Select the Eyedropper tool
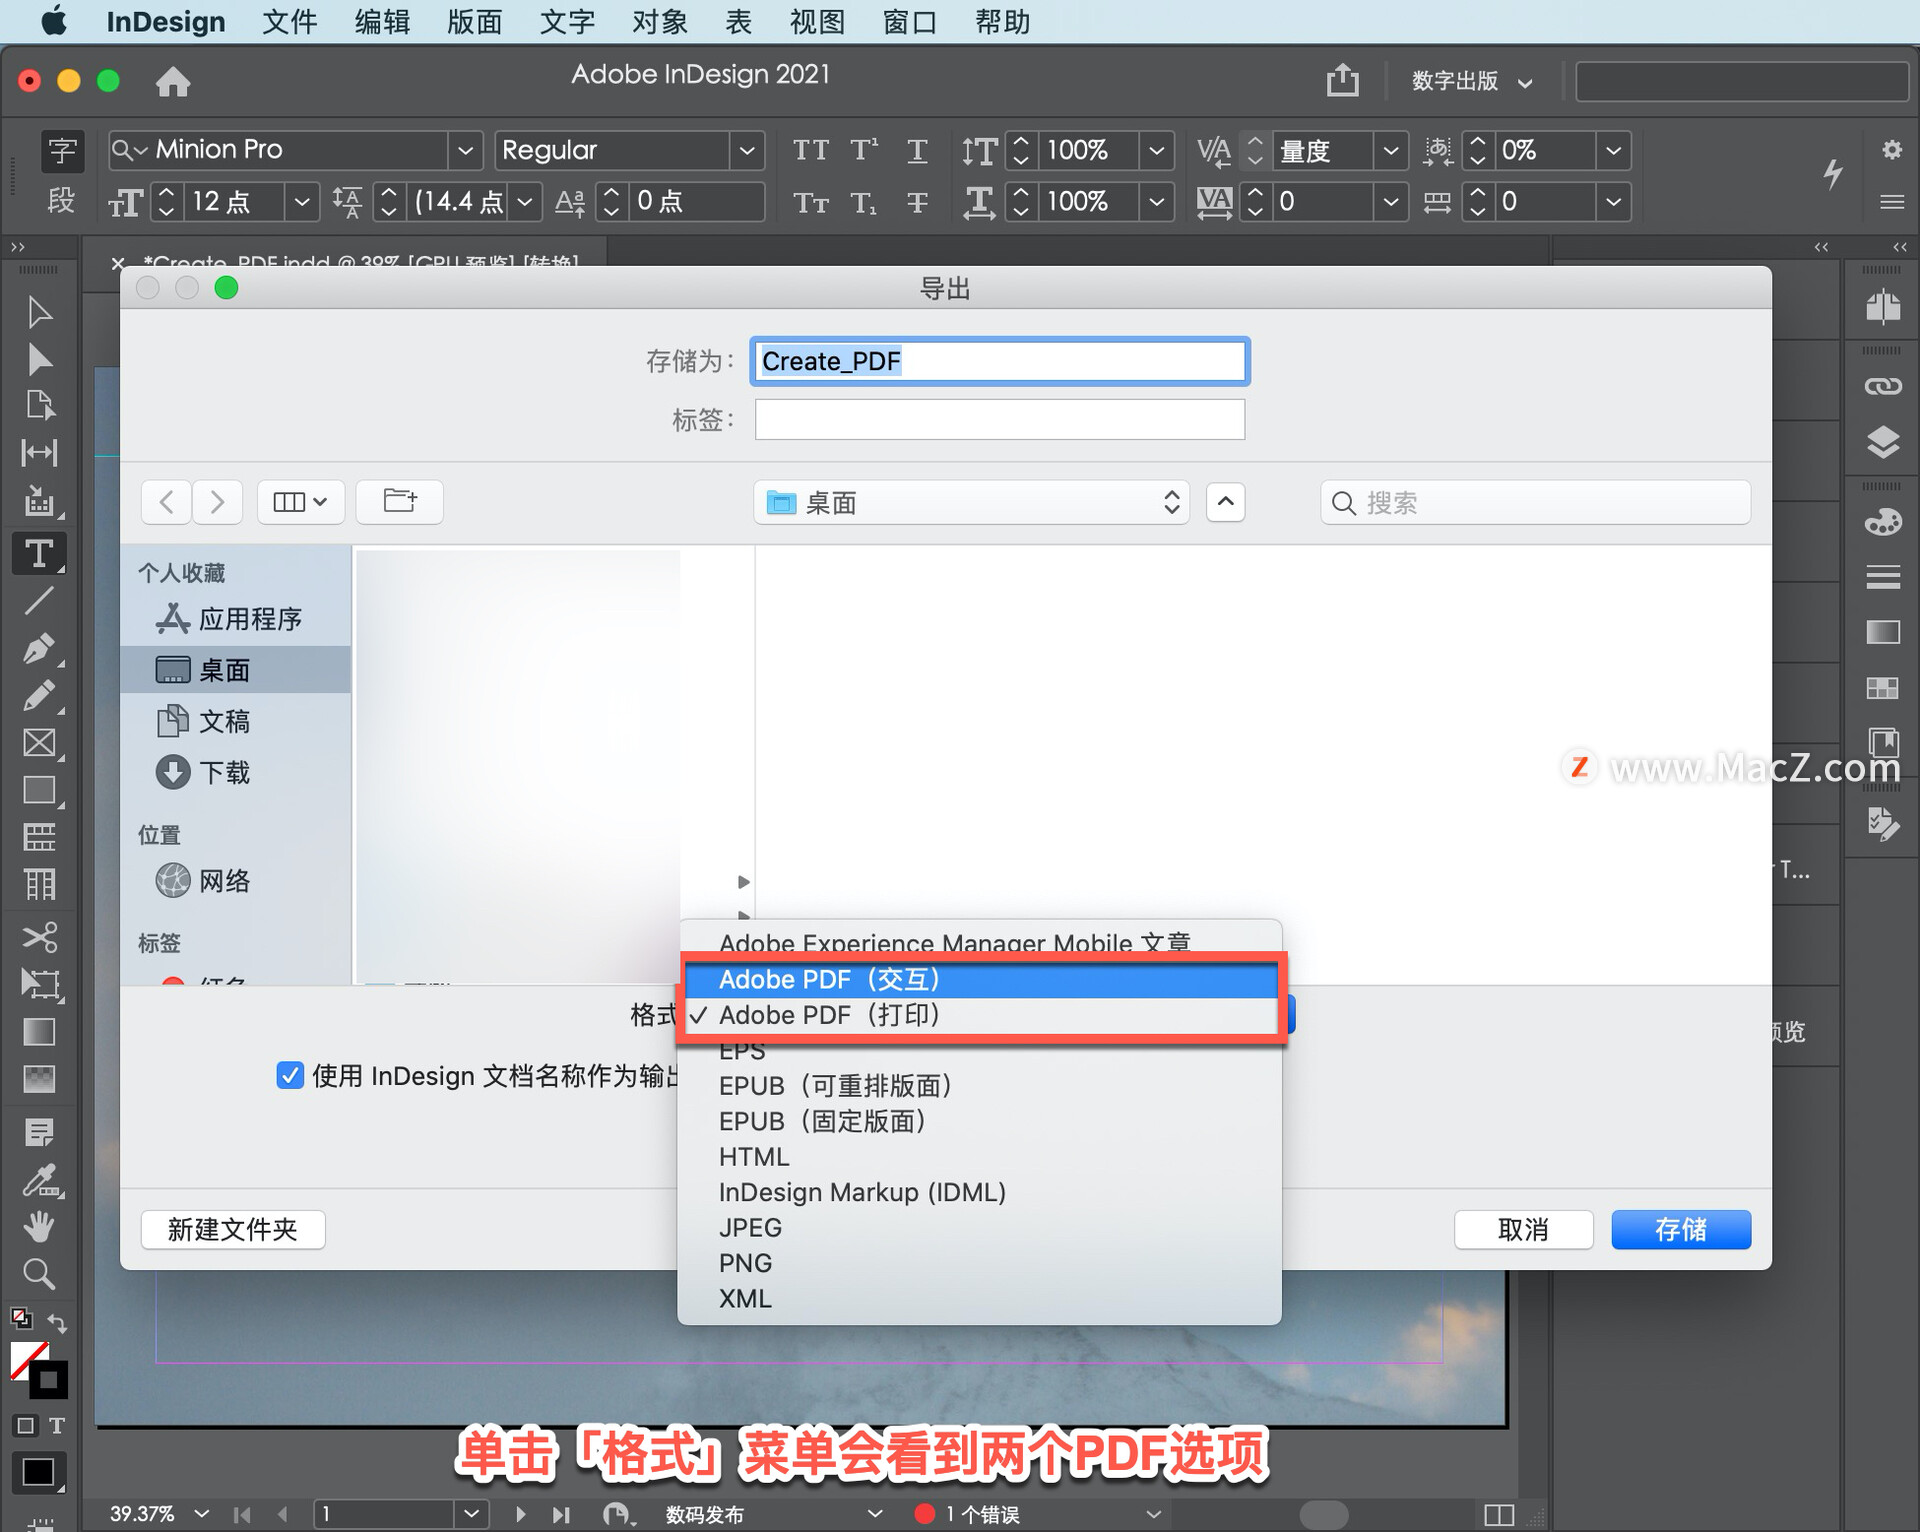Viewport: 1920px width, 1532px height. pos(41,1180)
